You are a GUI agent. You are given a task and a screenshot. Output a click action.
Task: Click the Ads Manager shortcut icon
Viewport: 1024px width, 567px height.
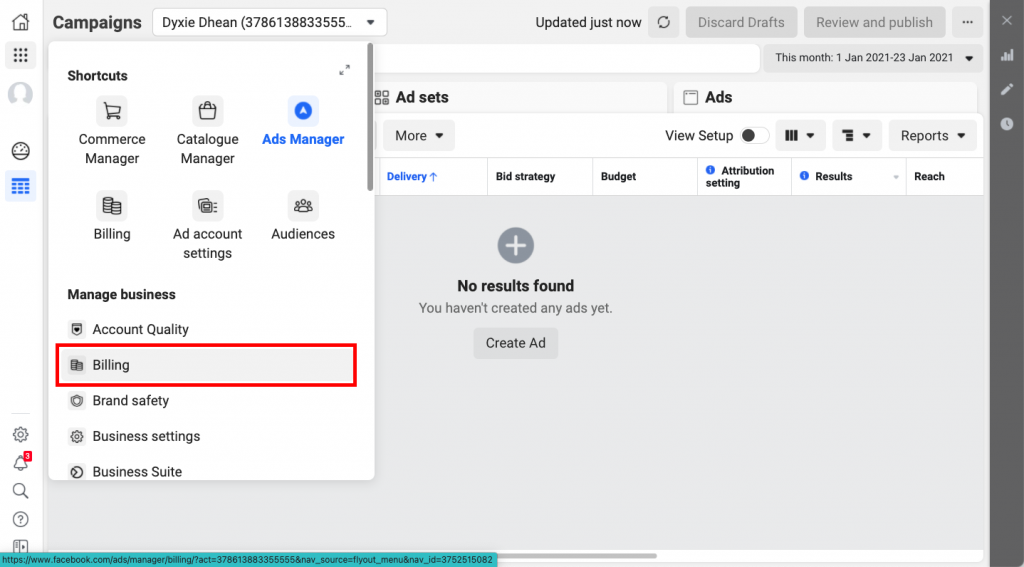click(x=303, y=111)
